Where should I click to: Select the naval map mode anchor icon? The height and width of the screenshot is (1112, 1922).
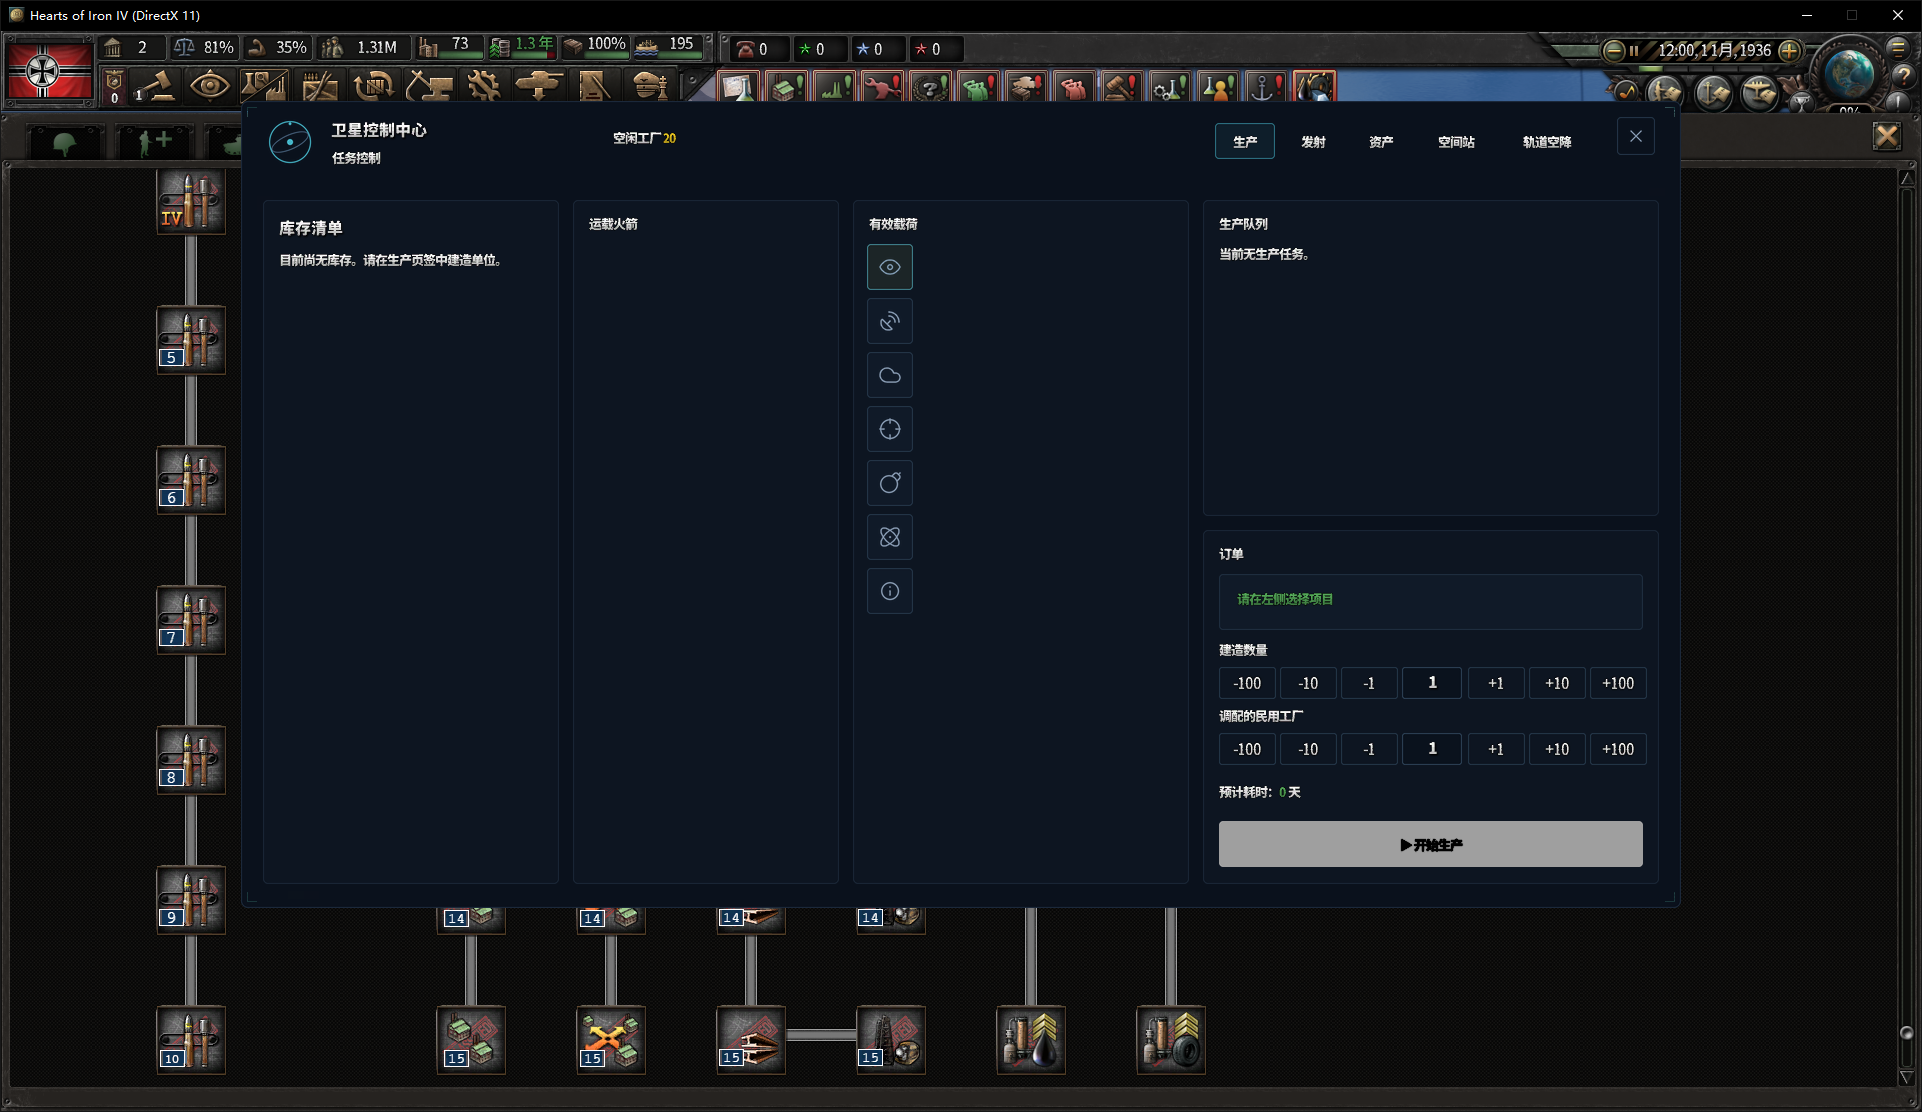click(x=1713, y=93)
